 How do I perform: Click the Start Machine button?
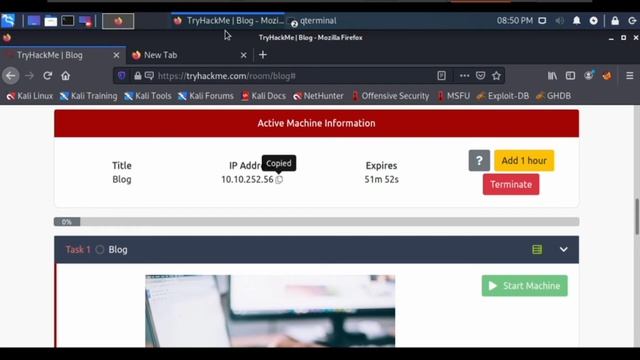tap(524, 286)
